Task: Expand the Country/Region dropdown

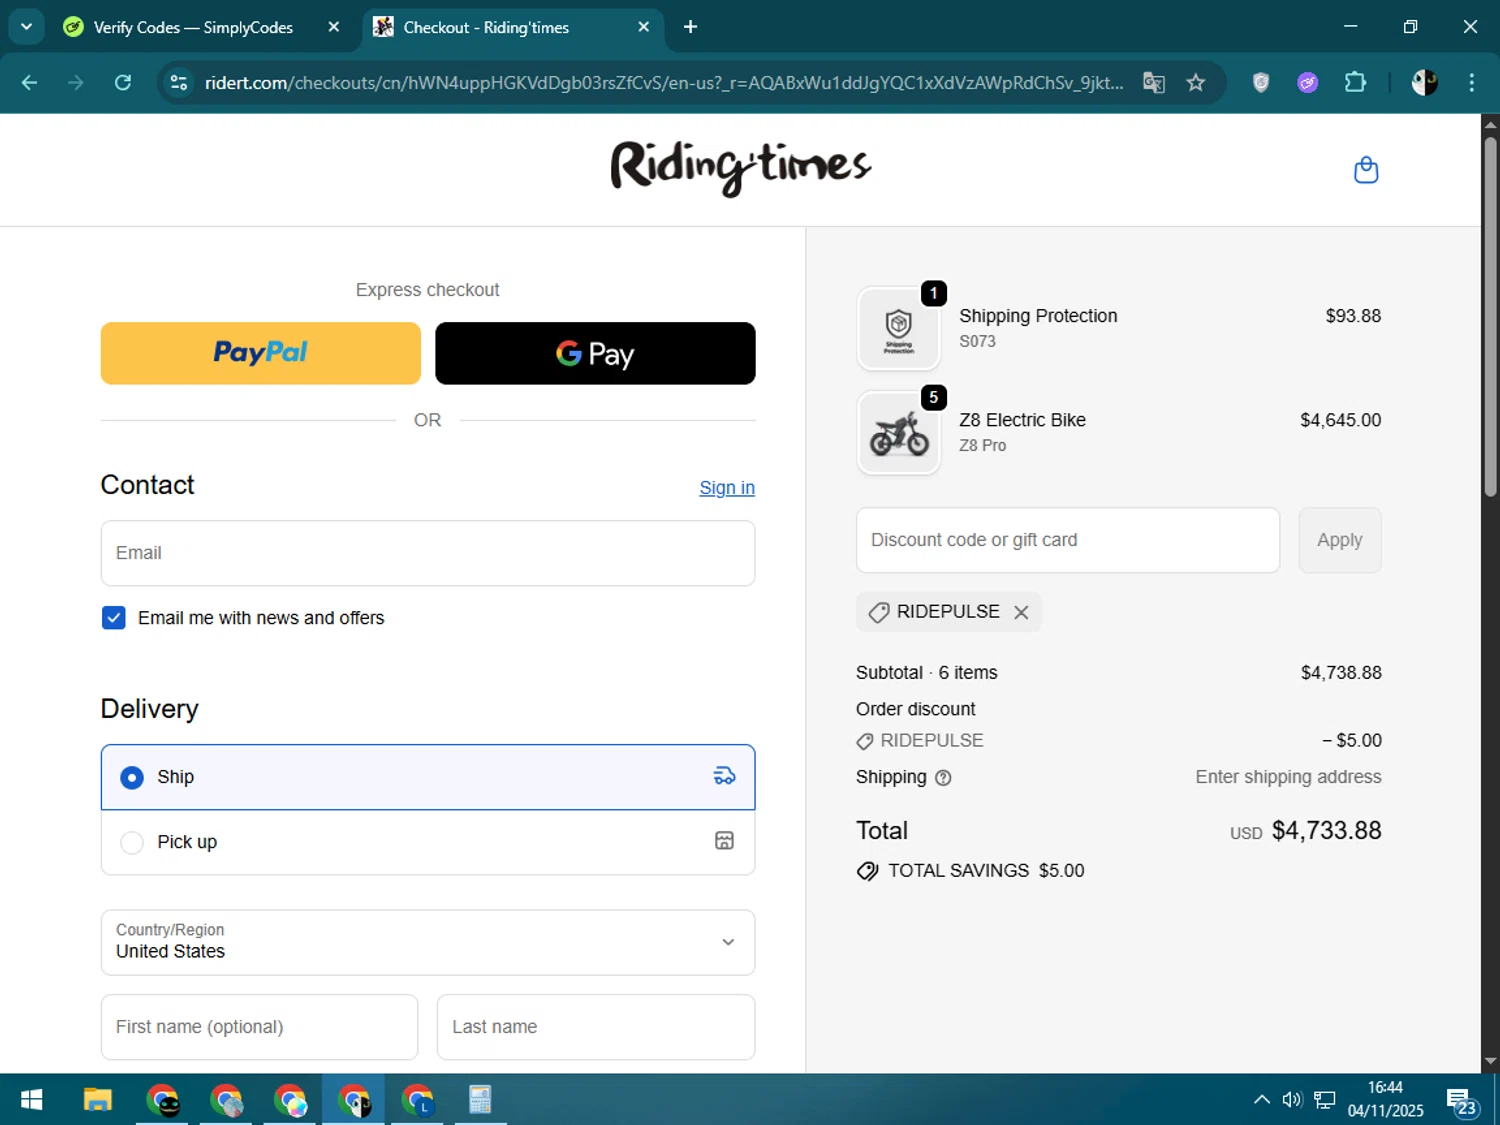Action: tap(428, 942)
